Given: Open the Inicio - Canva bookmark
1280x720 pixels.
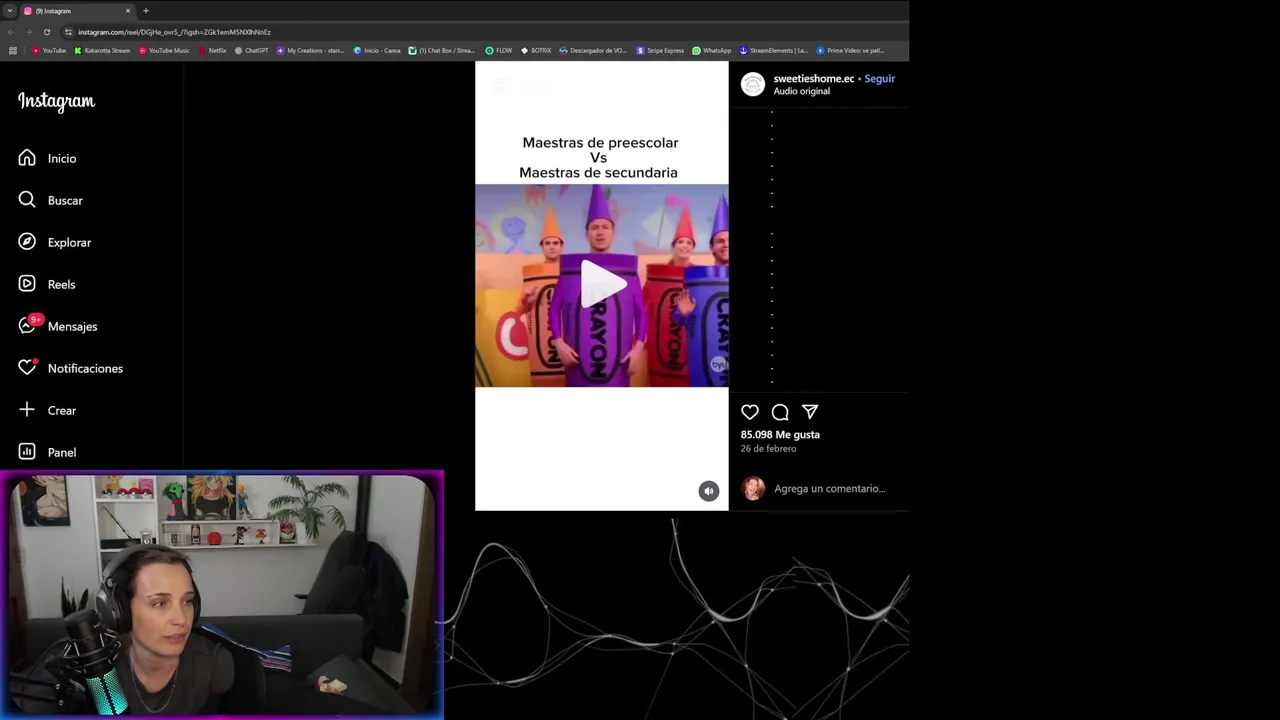Looking at the screenshot, I should pos(377,50).
